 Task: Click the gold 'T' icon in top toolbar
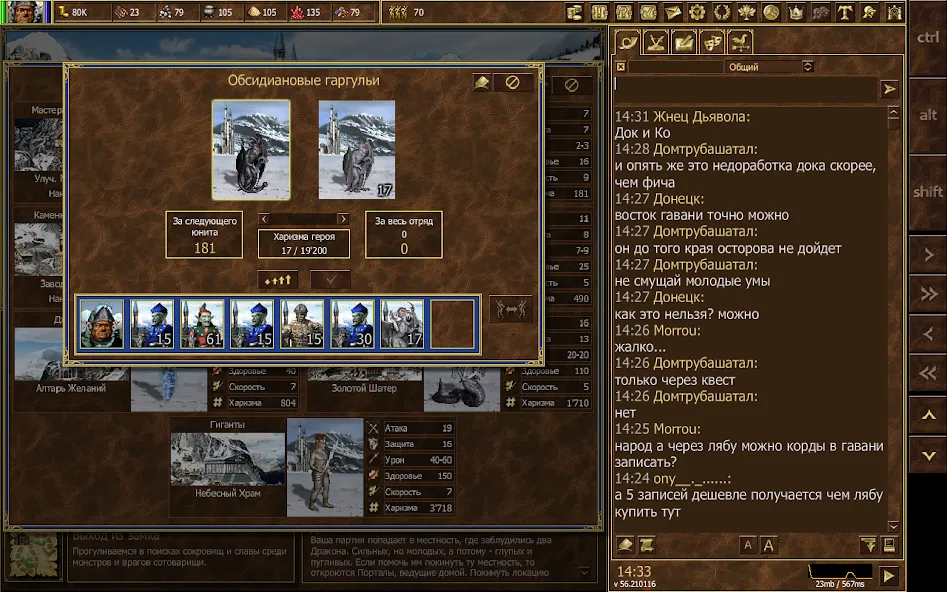[844, 12]
